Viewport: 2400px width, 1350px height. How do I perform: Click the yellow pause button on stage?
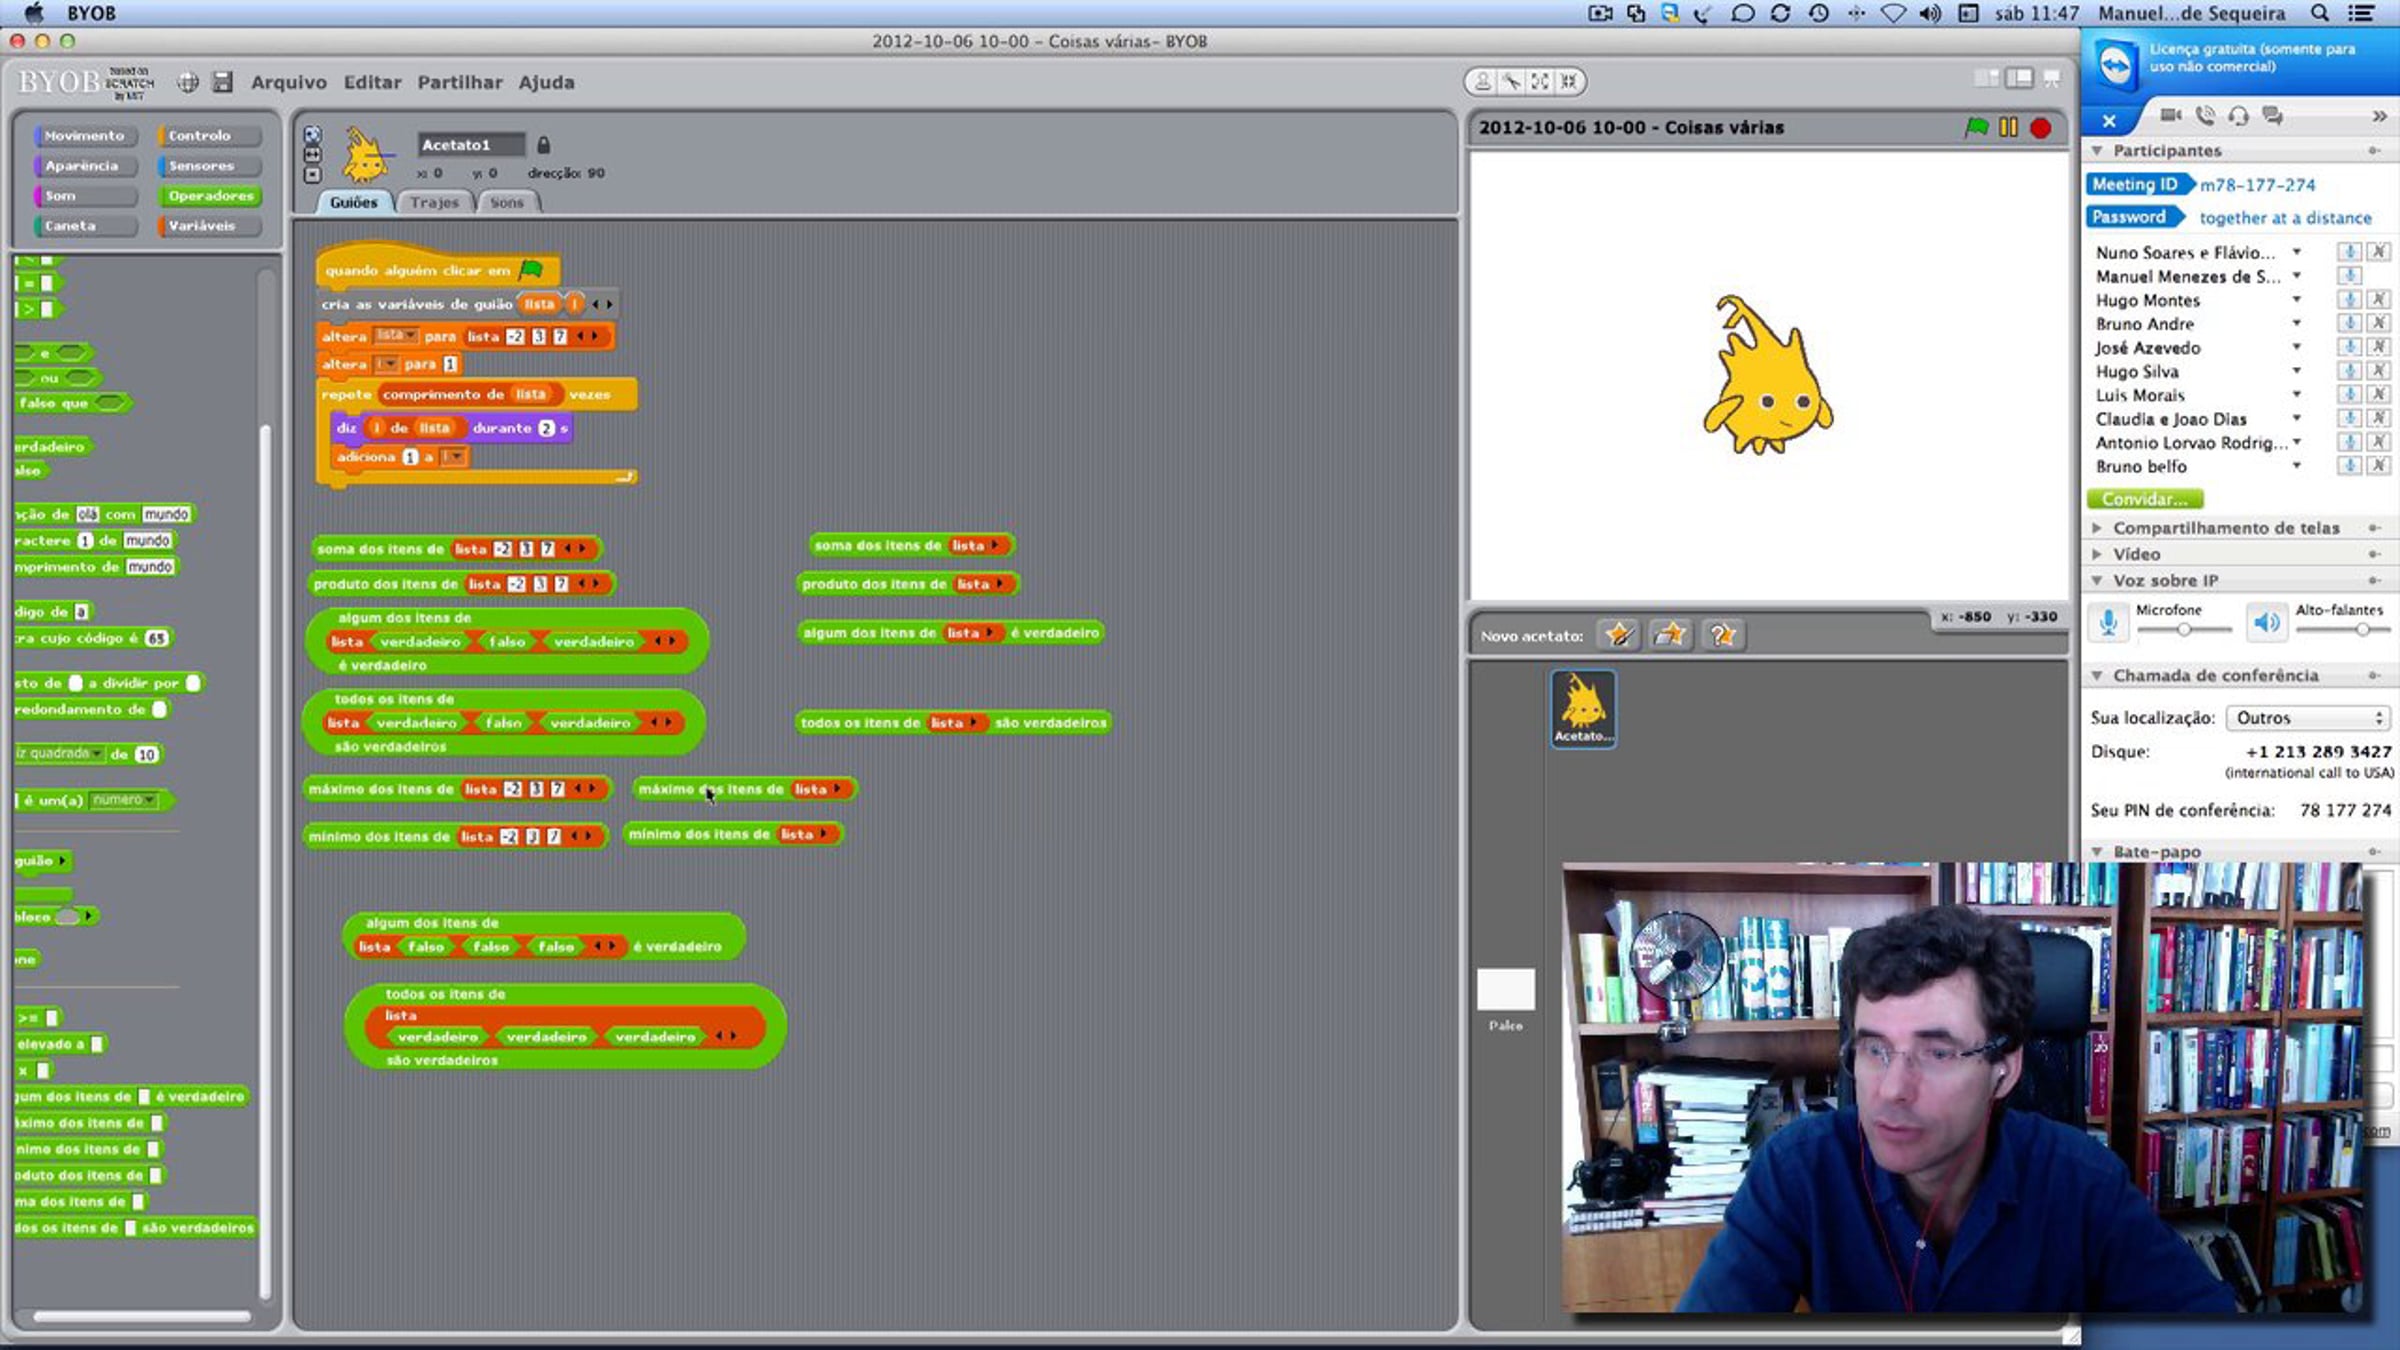[x=2008, y=128]
